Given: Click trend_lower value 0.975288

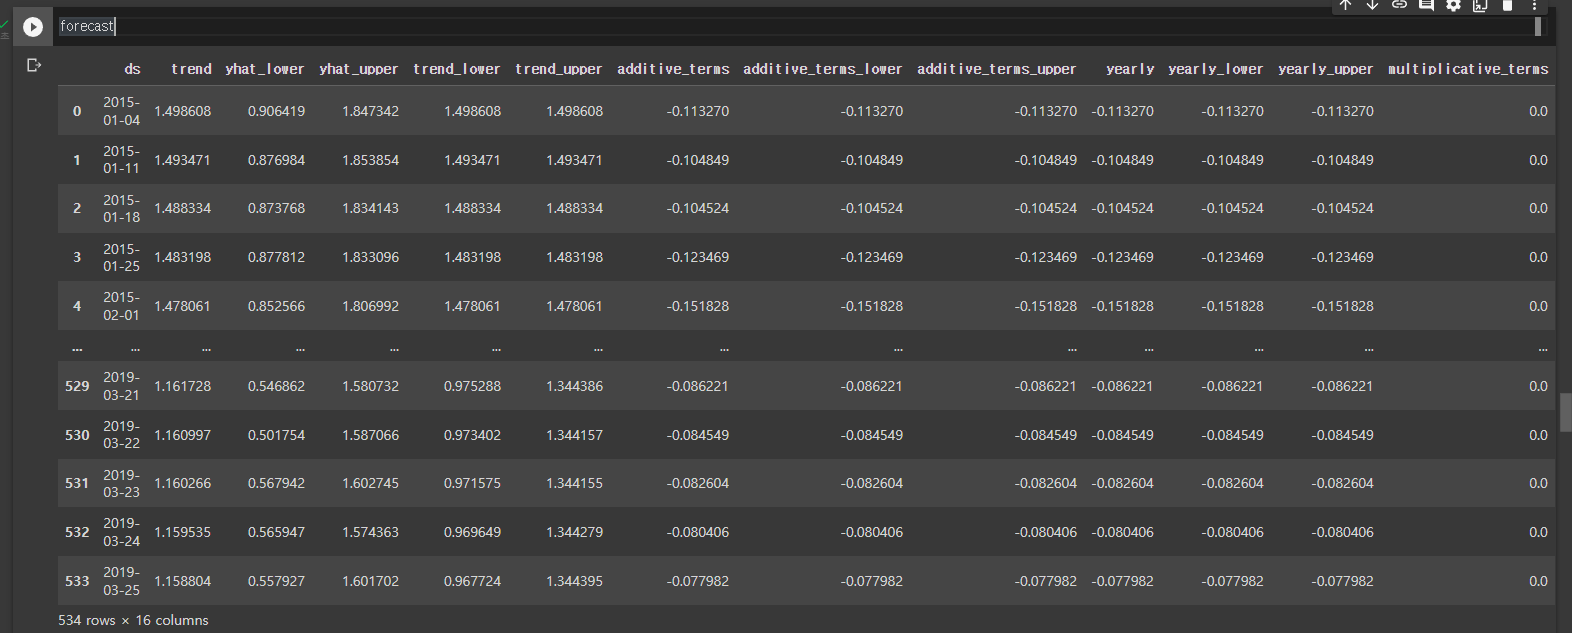Looking at the screenshot, I should point(472,386).
